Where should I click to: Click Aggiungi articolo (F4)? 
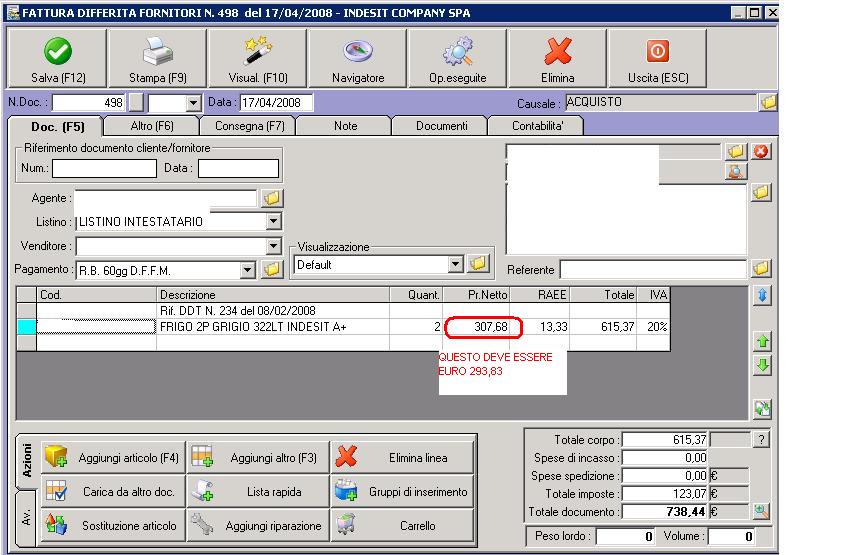[113, 458]
